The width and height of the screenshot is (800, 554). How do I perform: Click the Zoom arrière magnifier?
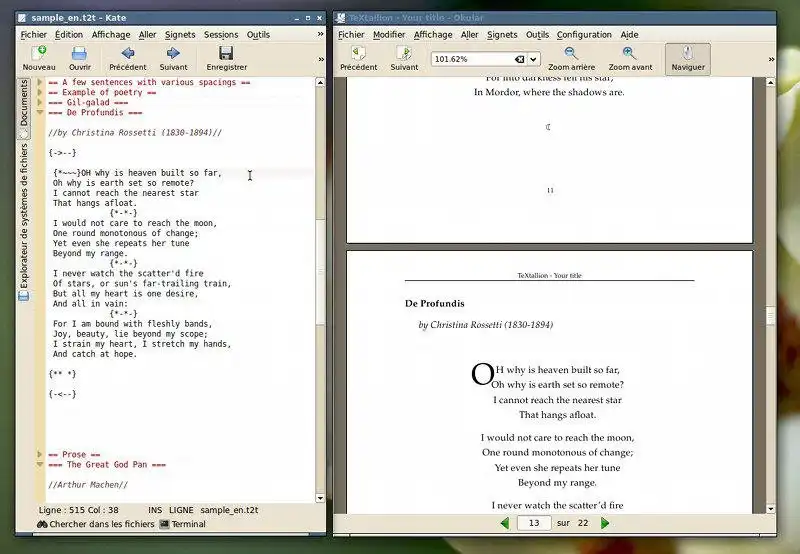(x=571, y=53)
